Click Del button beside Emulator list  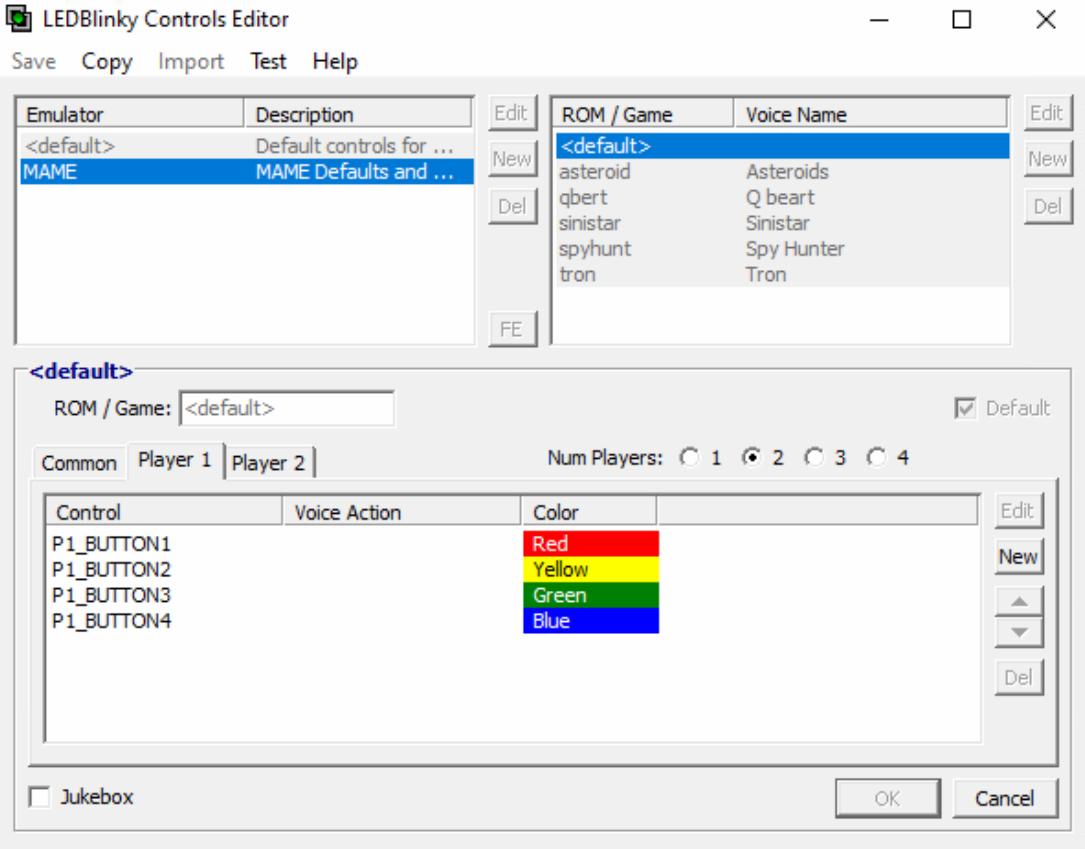[x=511, y=206]
